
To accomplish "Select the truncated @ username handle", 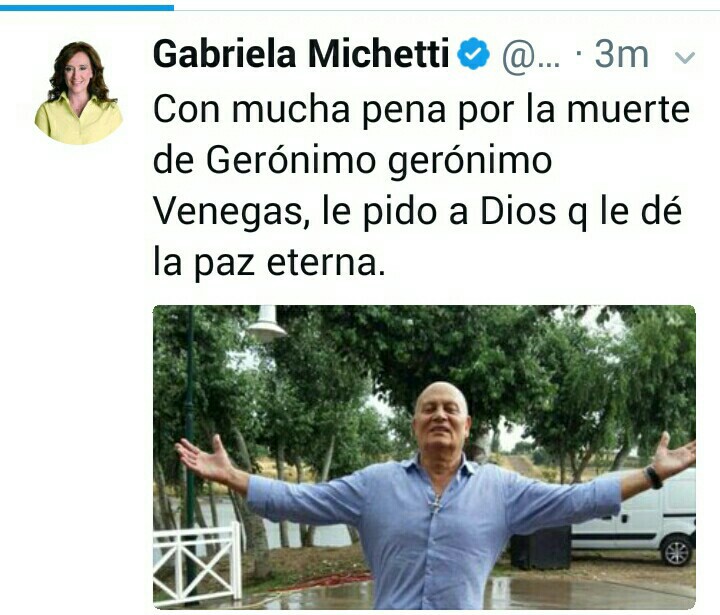I will tap(531, 57).
